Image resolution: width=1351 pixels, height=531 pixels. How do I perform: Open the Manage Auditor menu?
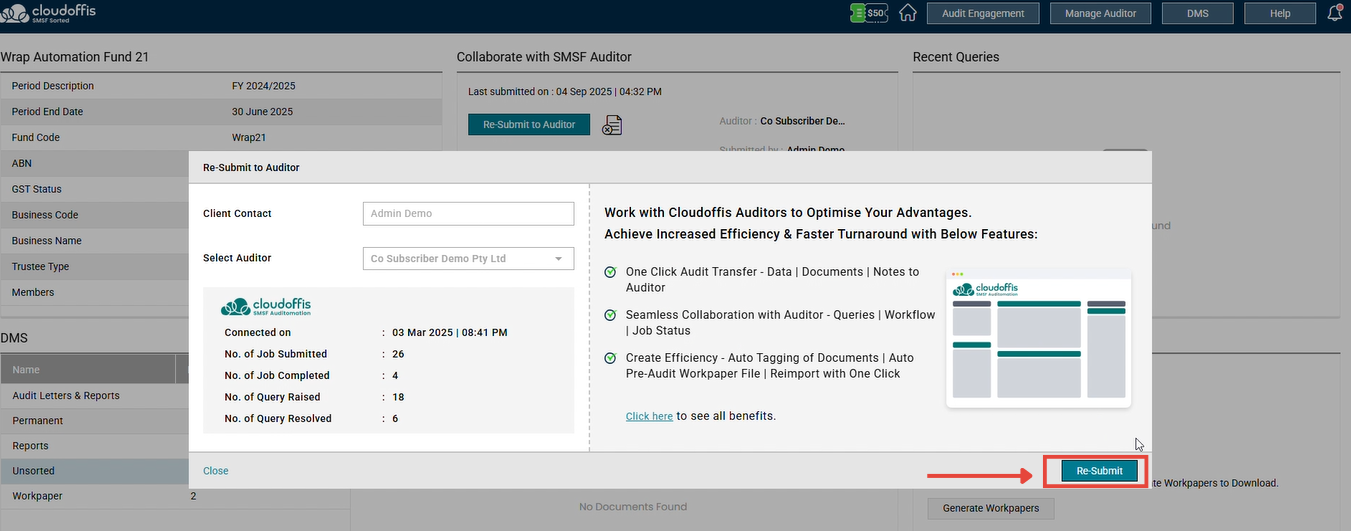pos(1100,13)
